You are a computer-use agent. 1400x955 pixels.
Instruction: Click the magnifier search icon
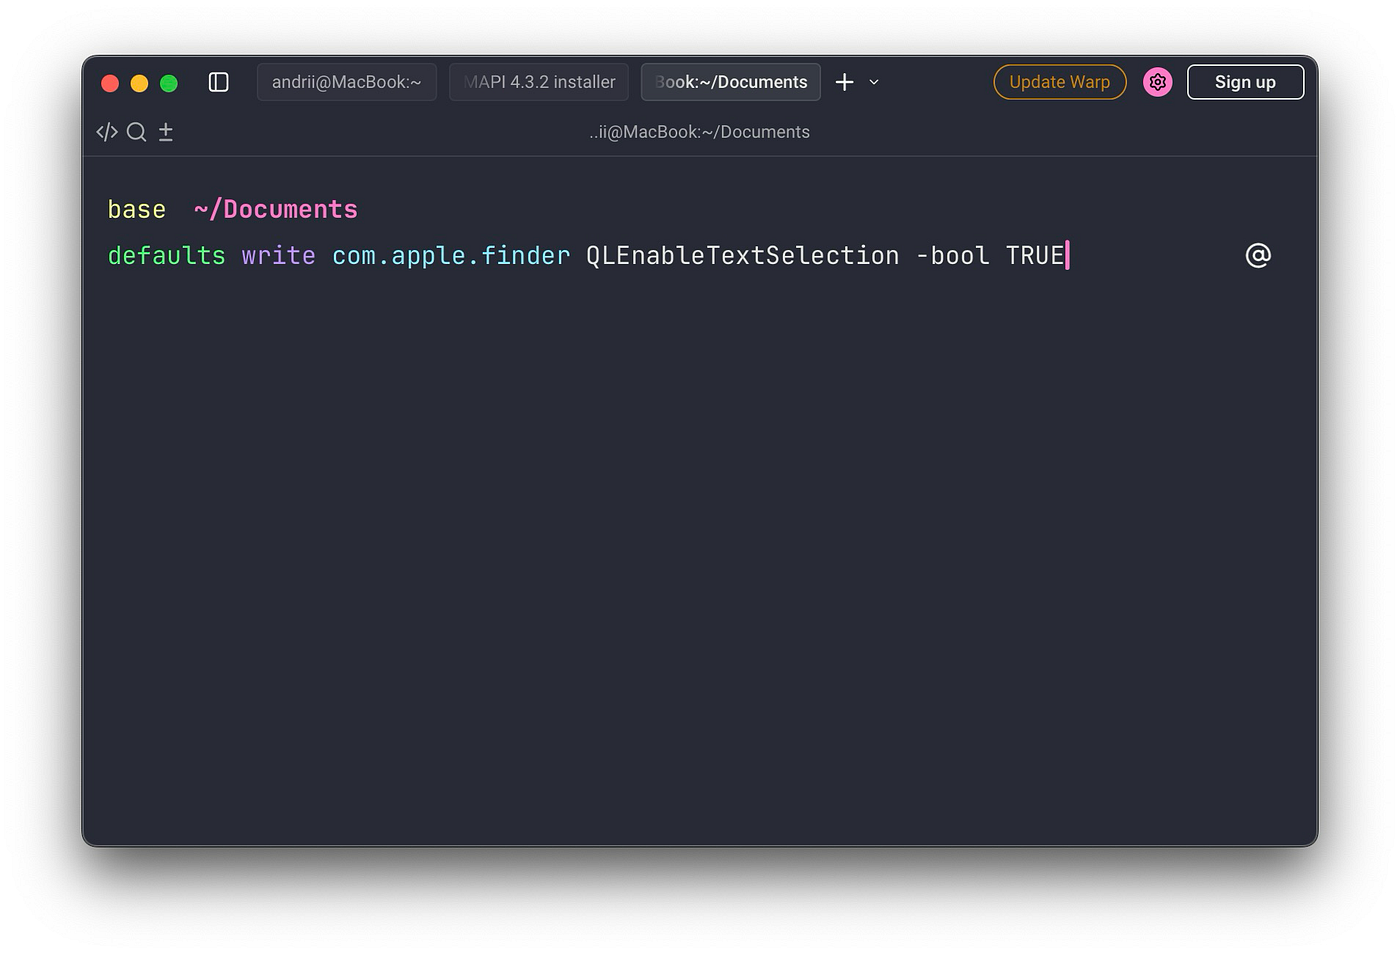[137, 132]
